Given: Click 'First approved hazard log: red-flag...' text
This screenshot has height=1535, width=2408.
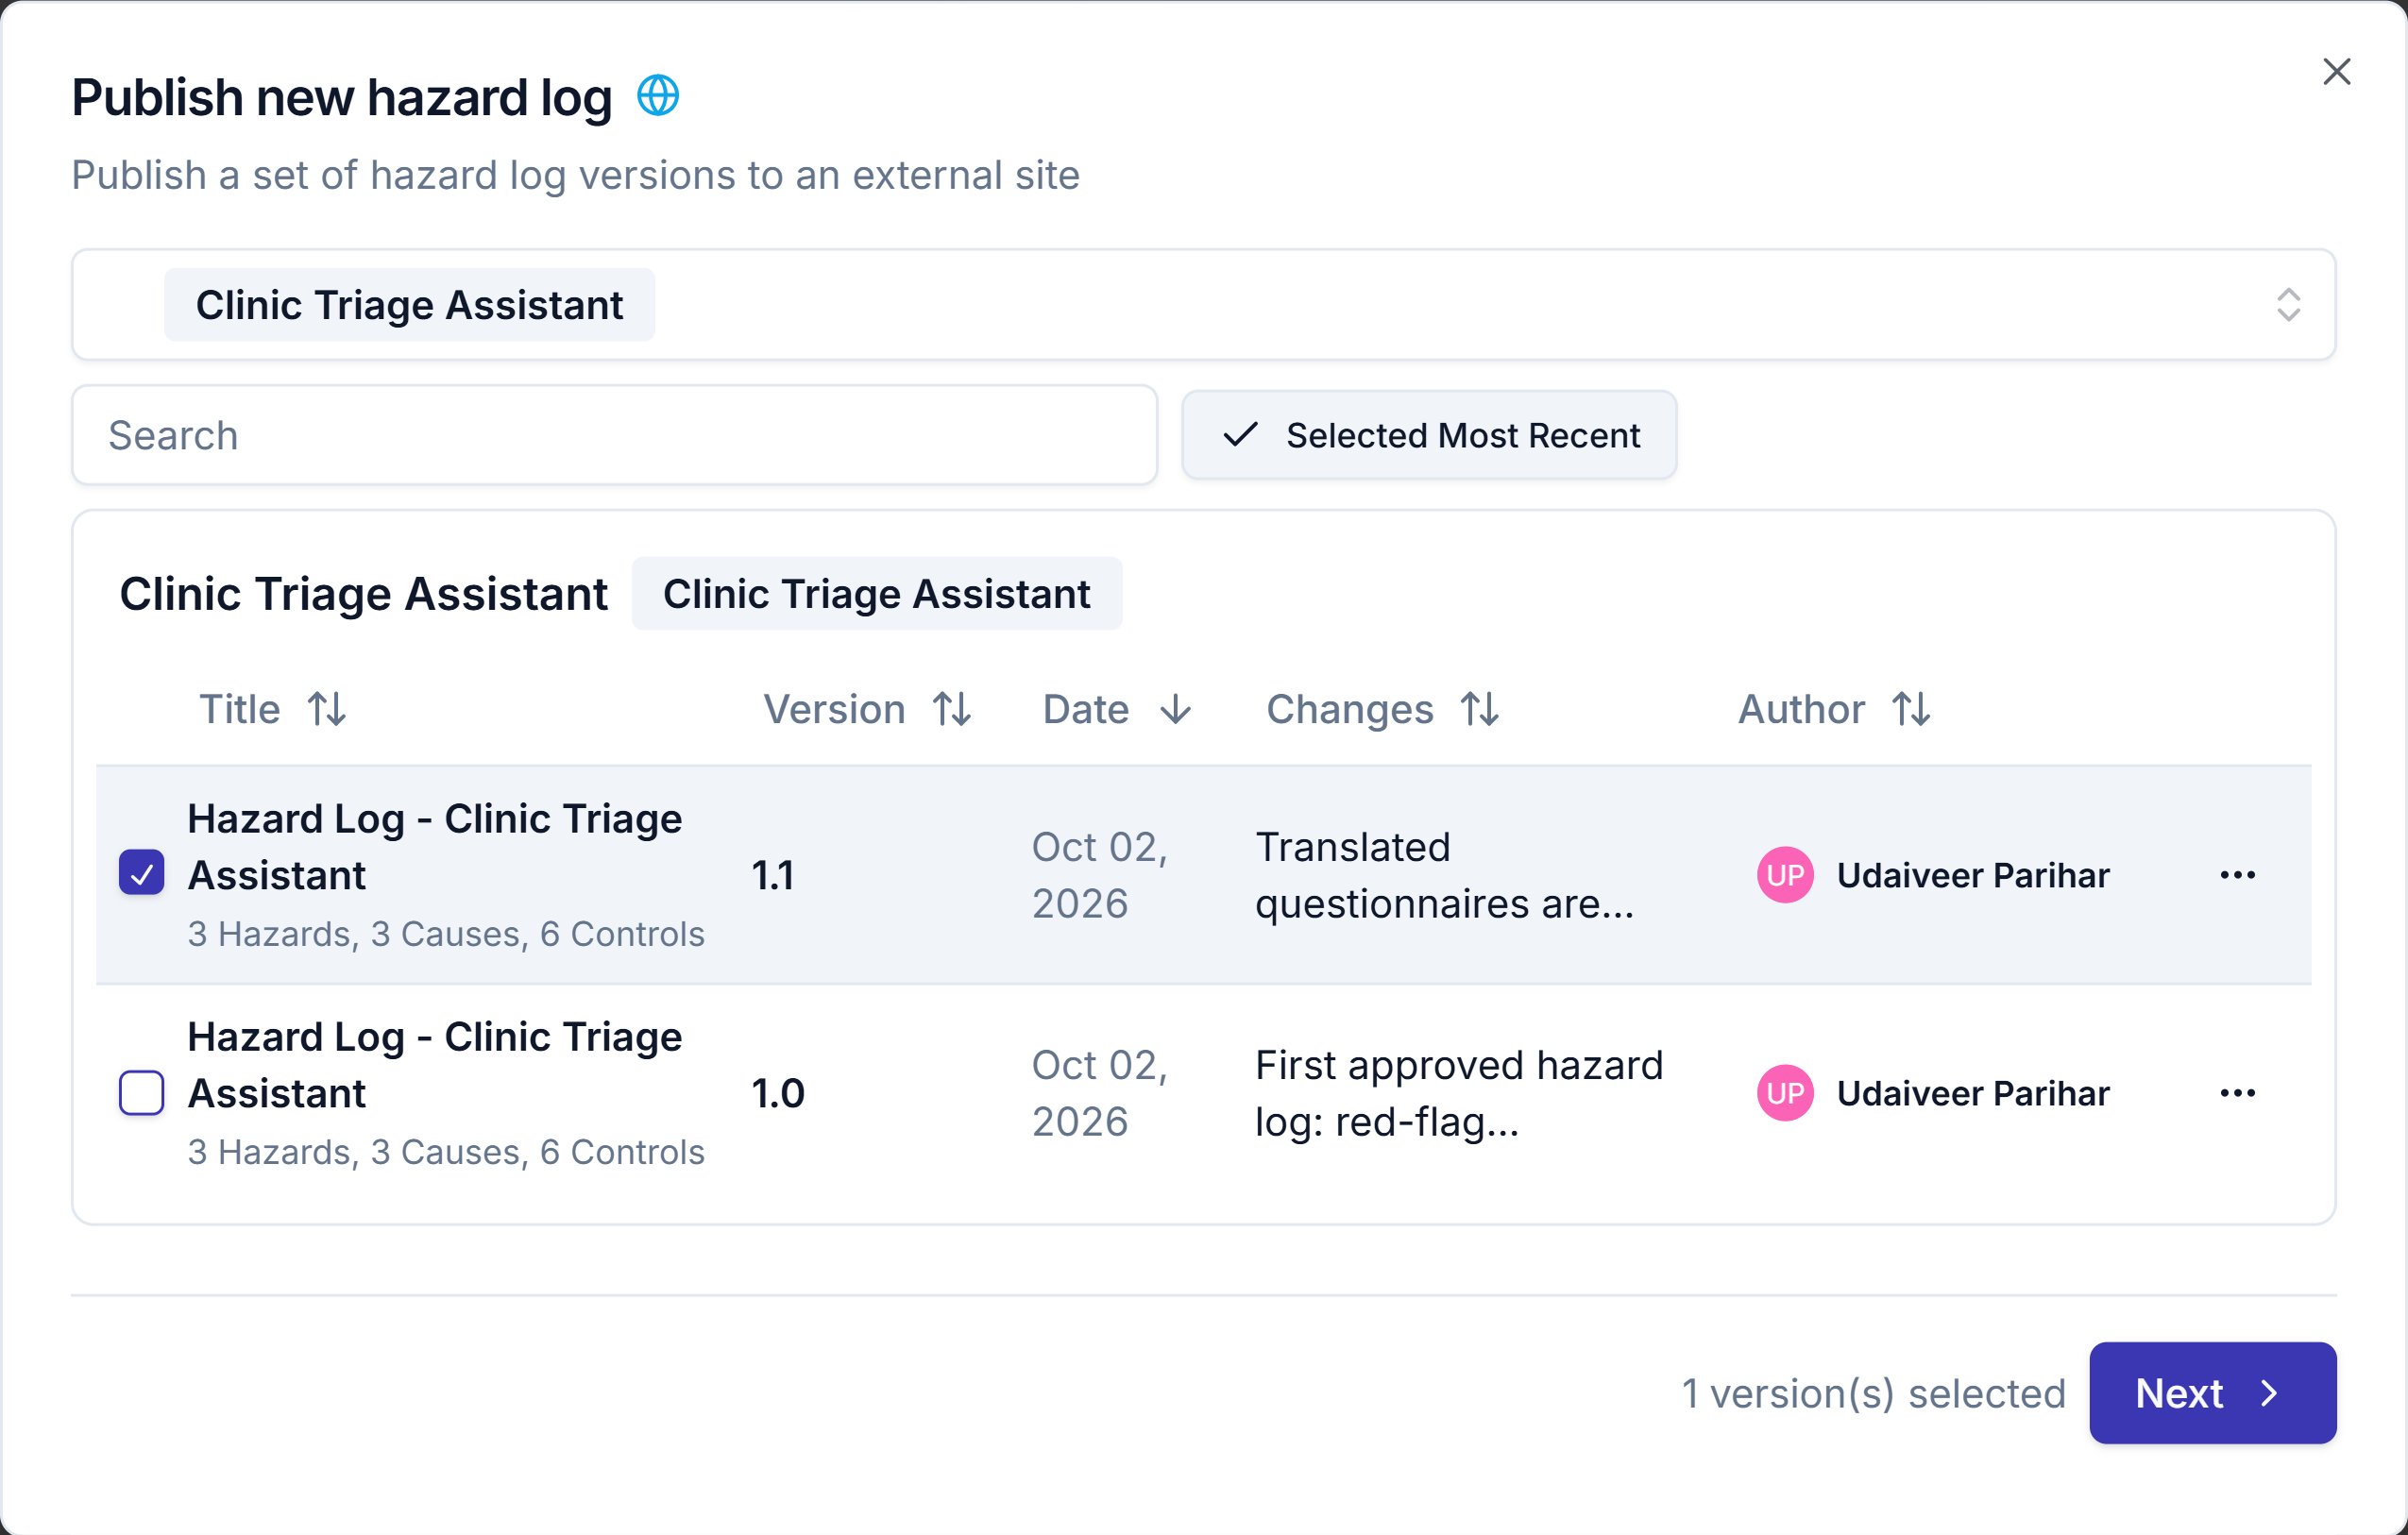Looking at the screenshot, I should point(1459,1093).
